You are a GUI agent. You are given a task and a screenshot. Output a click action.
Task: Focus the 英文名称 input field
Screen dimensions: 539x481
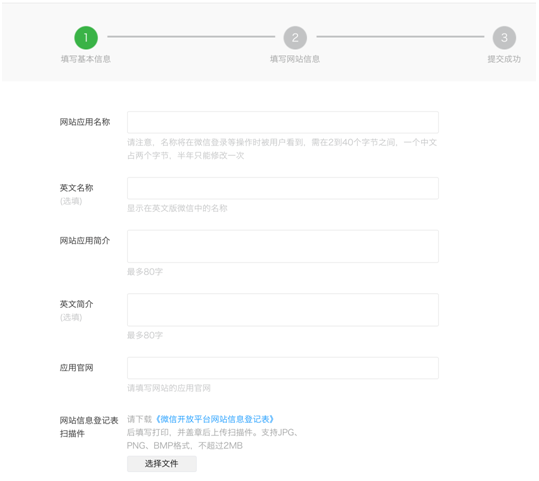click(x=283, y=188)
